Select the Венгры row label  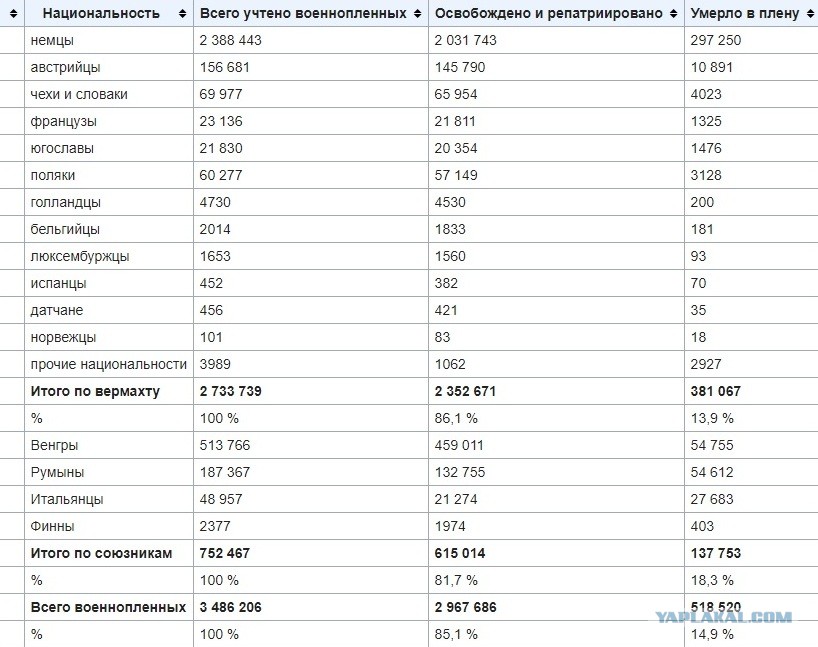55,445
